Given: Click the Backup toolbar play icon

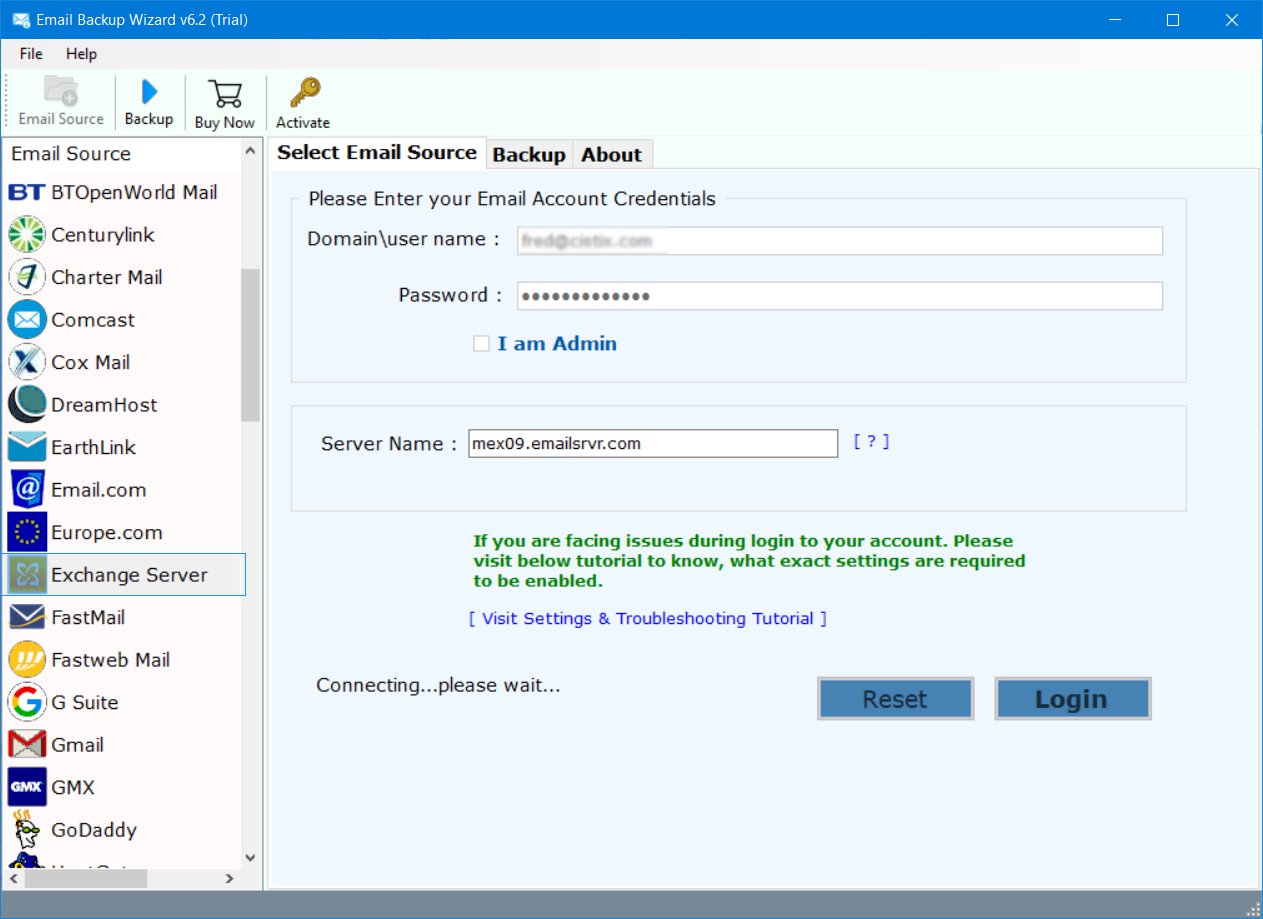Looking at the screenshot, I should pyautogui.click(x=149, y=92).
